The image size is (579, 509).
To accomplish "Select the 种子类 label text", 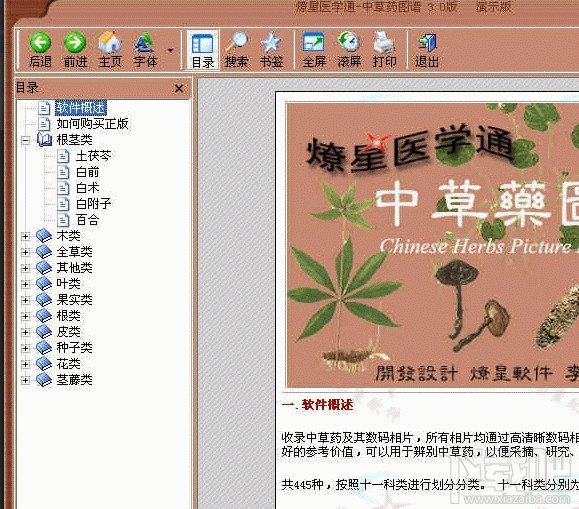I will [74, 348].
